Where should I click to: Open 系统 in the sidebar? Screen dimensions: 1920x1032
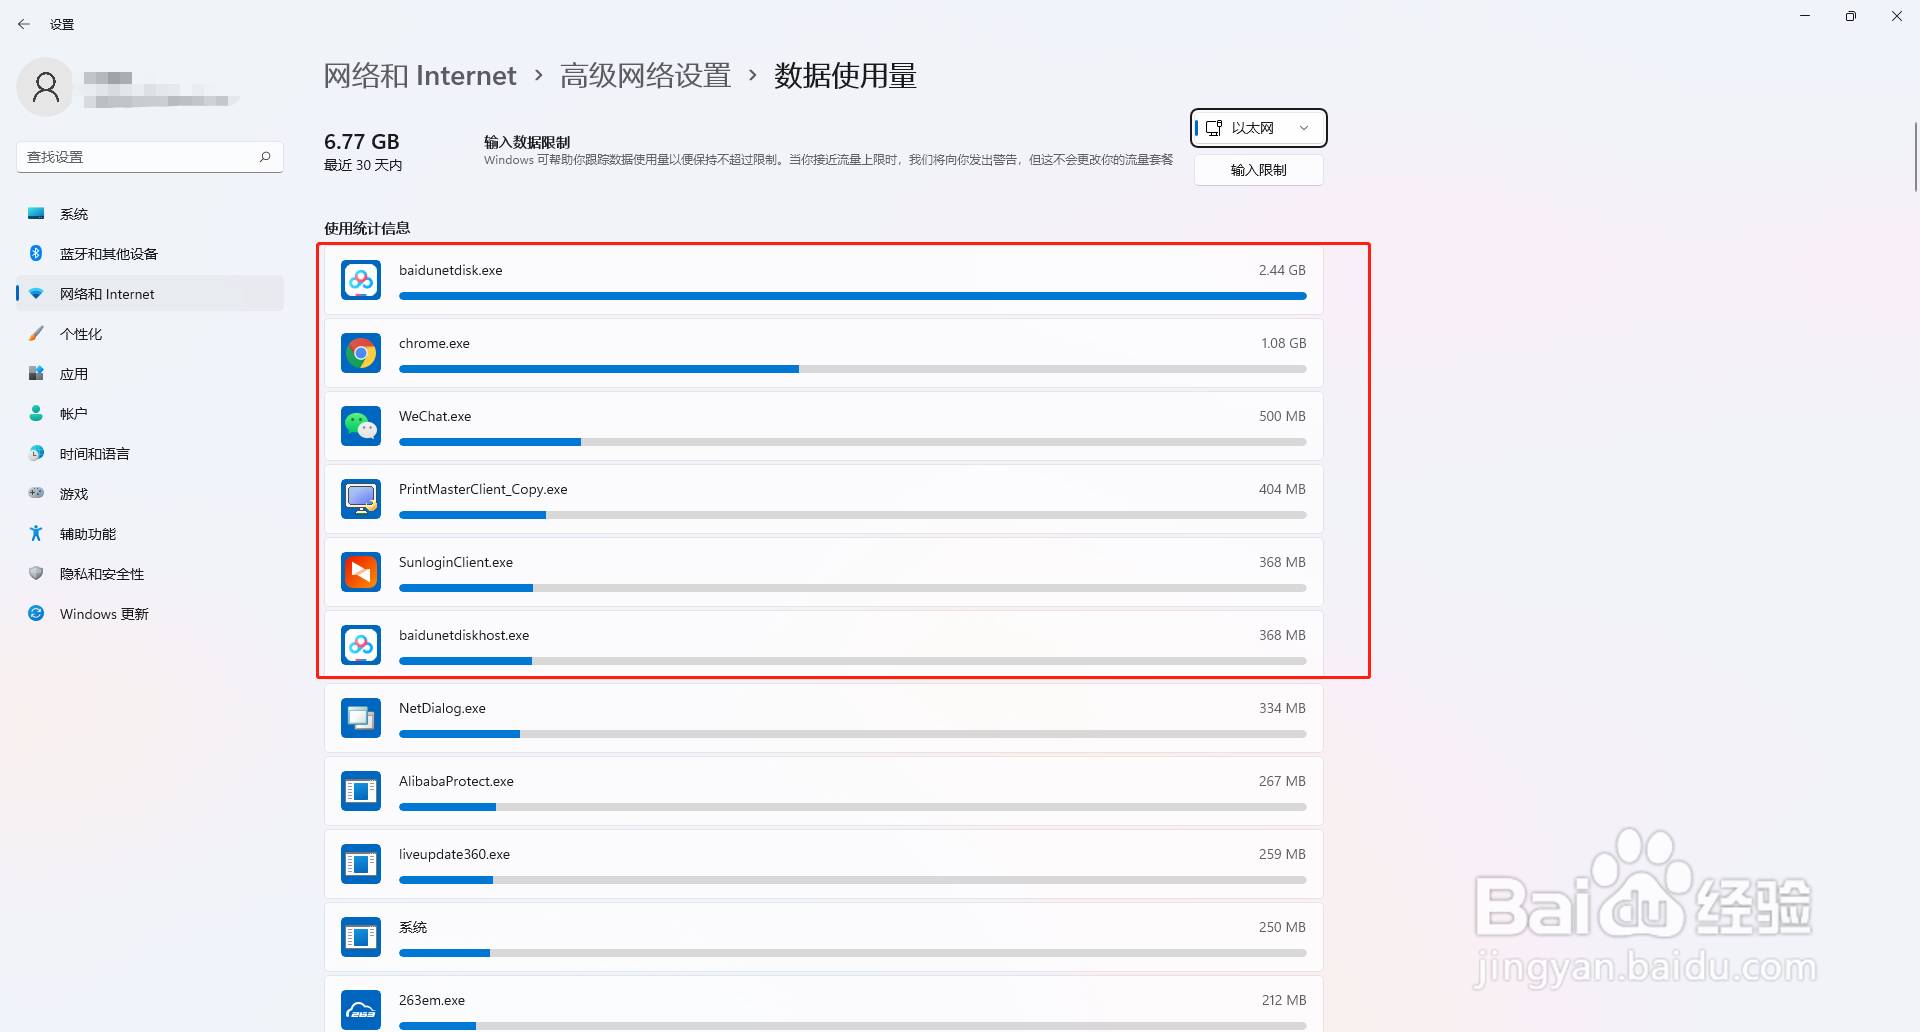tap(150, 214)
